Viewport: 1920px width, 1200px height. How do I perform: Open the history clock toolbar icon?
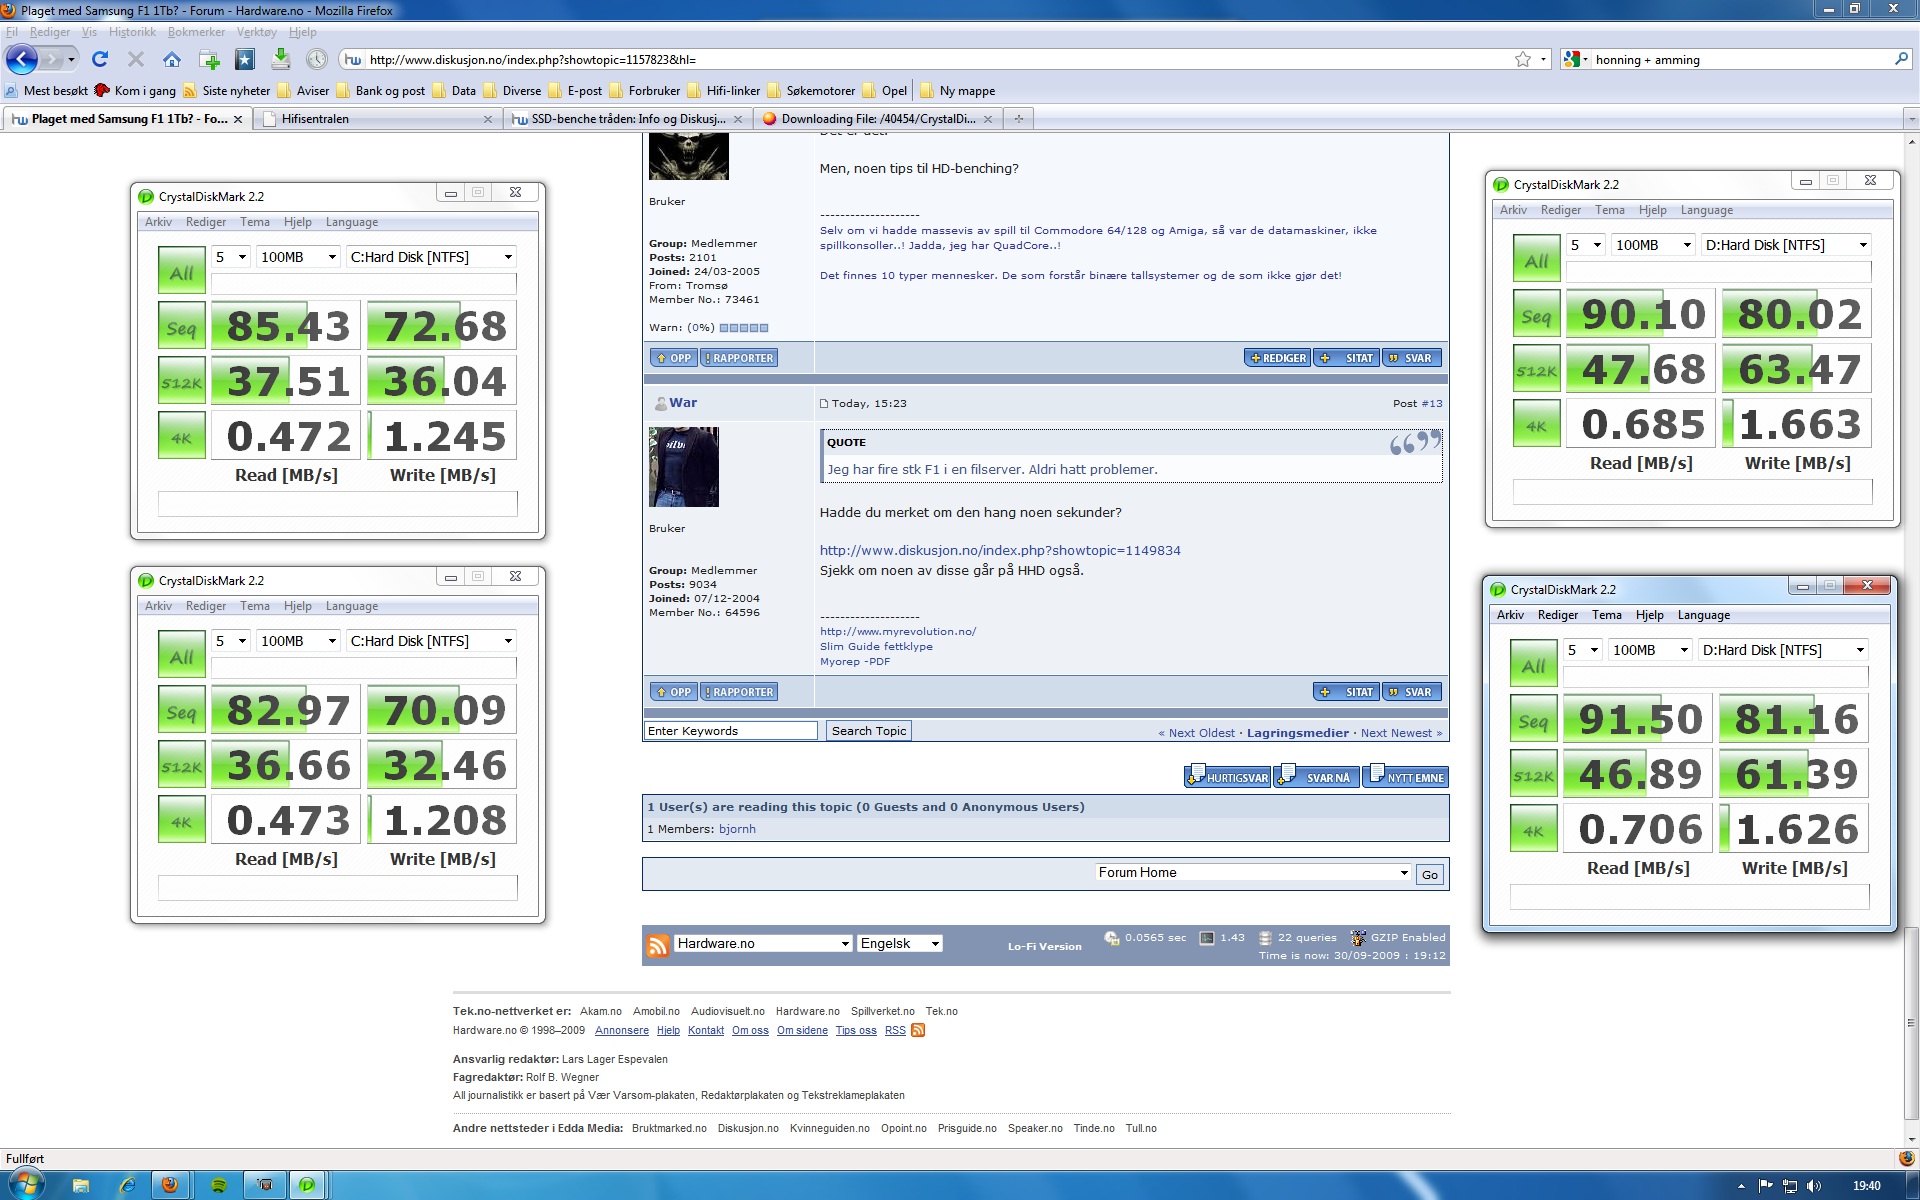pyautogui.click(x=317, y=59)
